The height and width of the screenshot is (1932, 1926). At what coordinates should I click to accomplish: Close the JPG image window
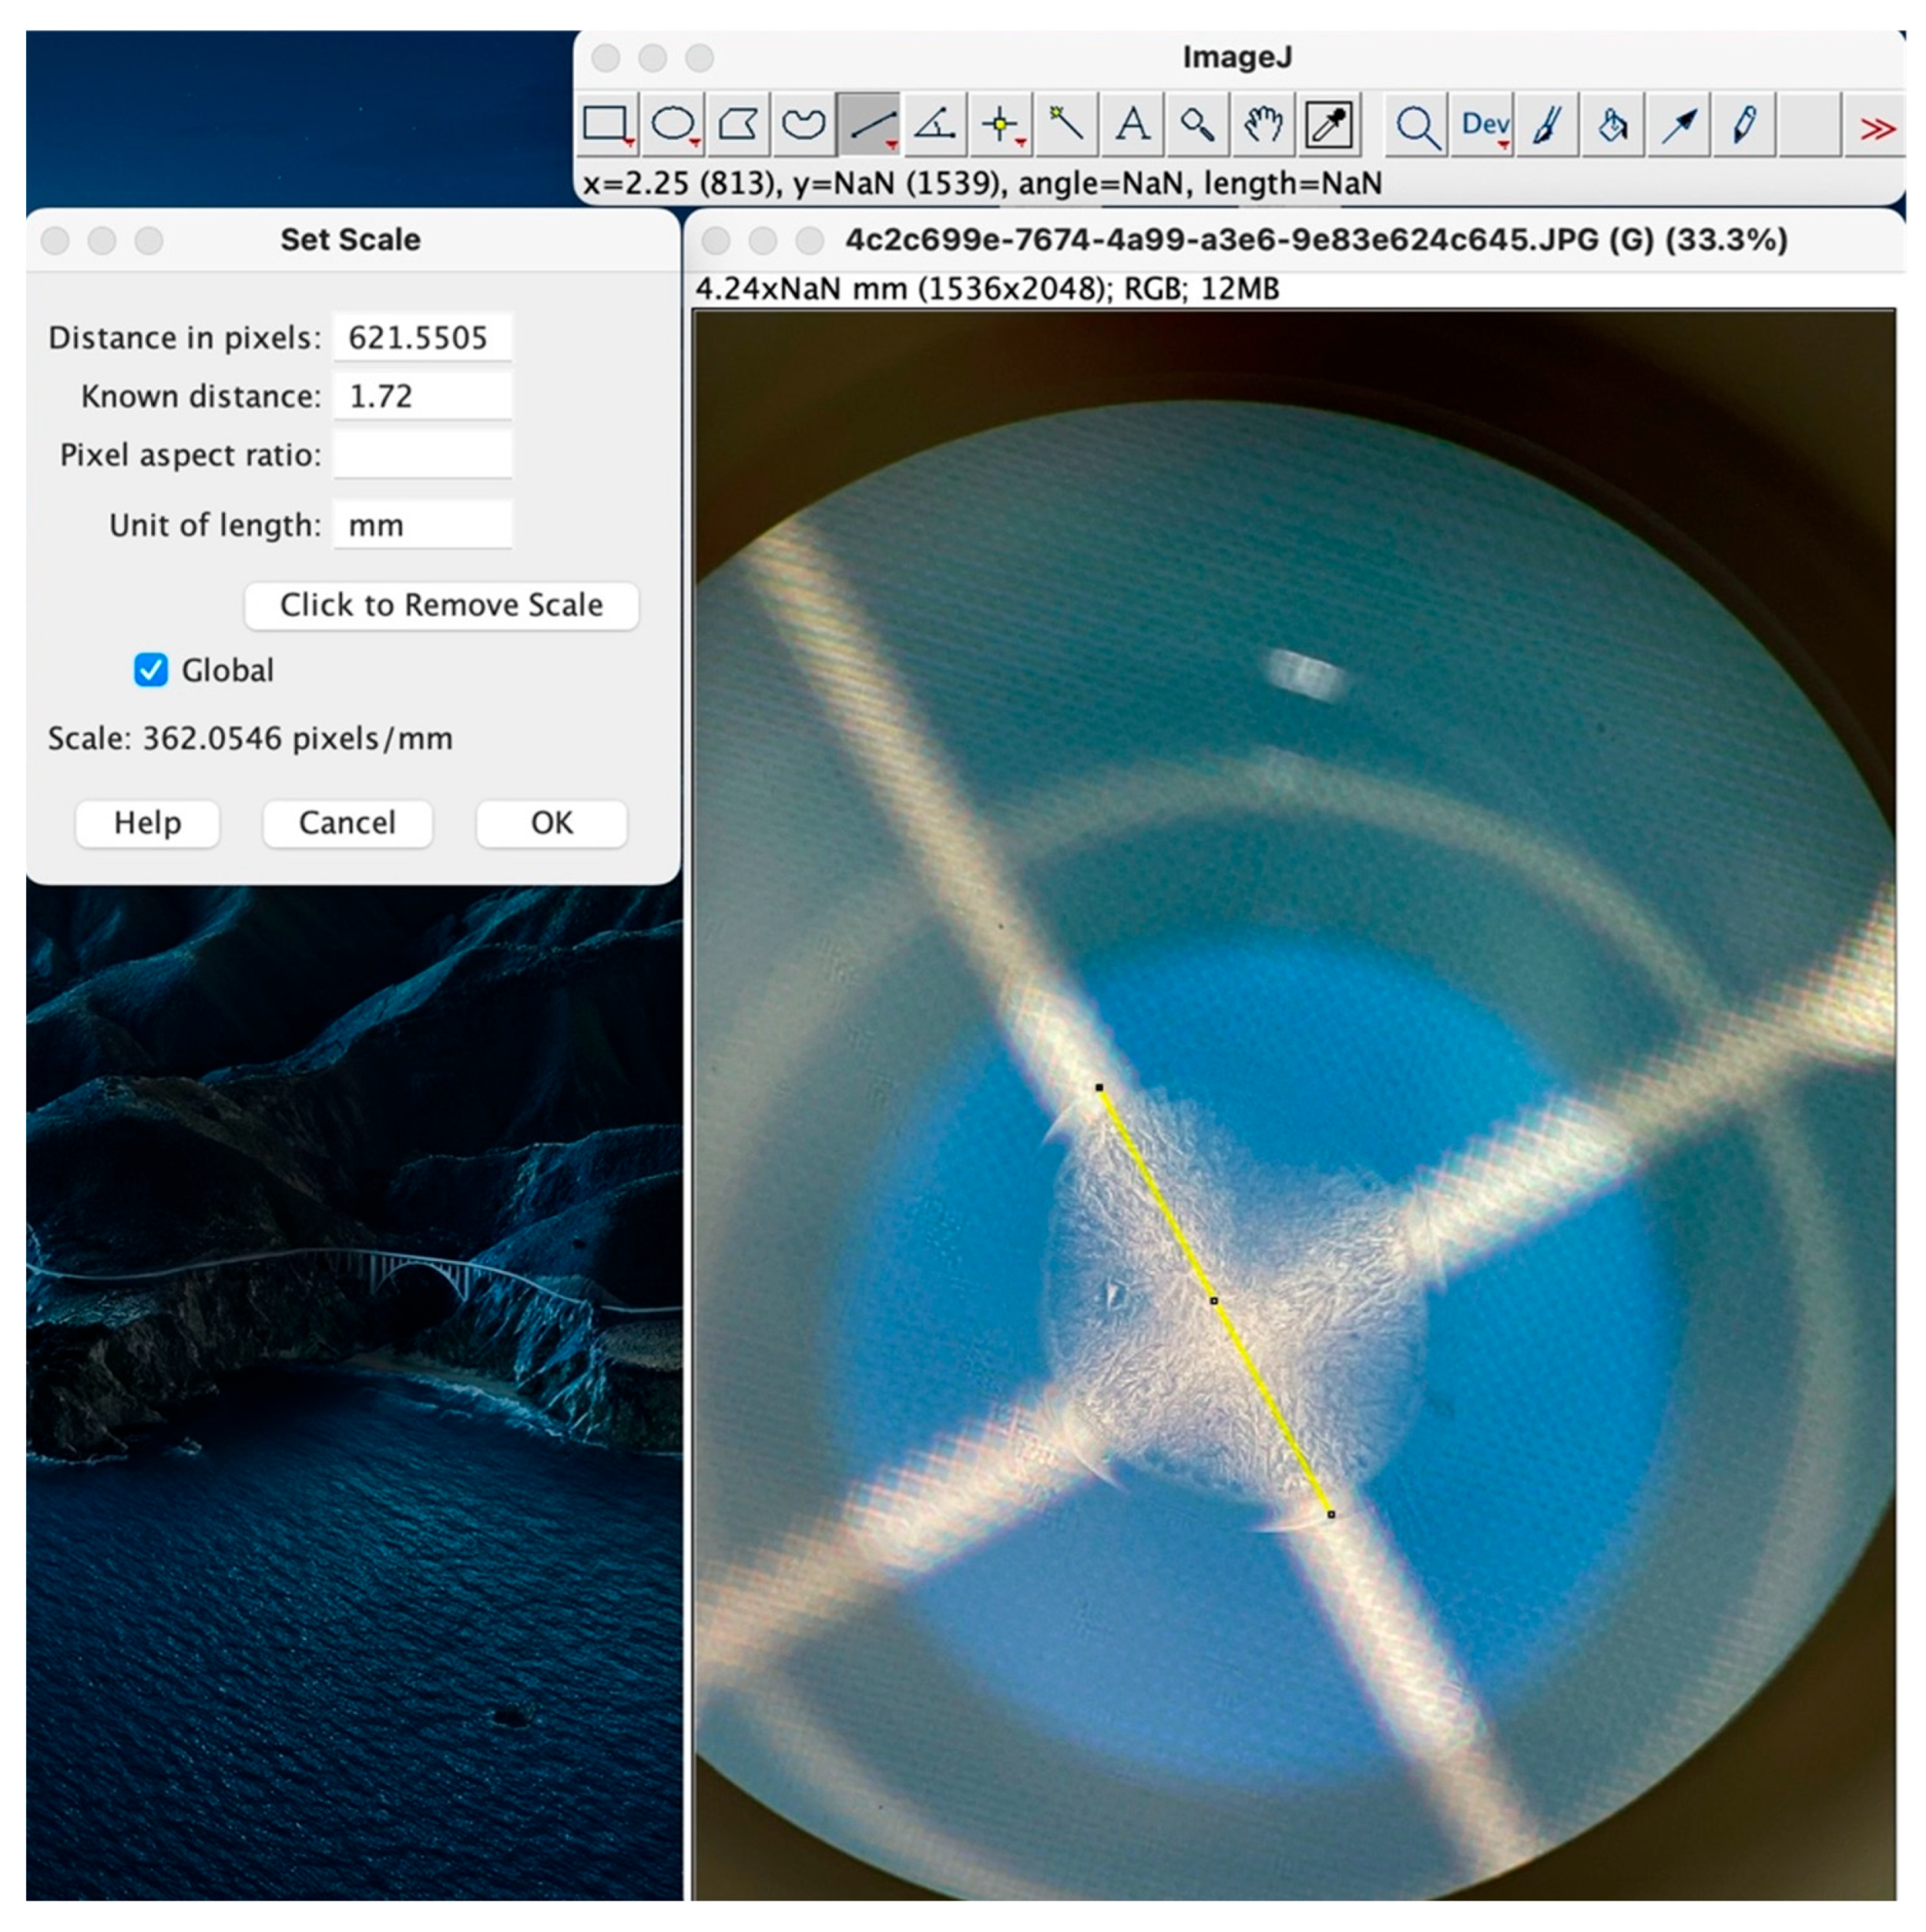pos(716,241)
